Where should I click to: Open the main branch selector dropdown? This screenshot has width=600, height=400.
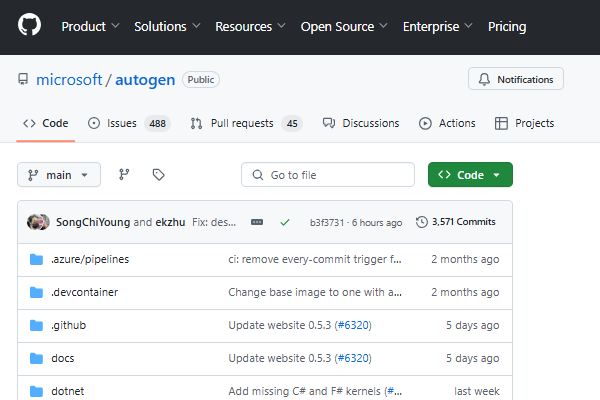click(x=59, y=175)
